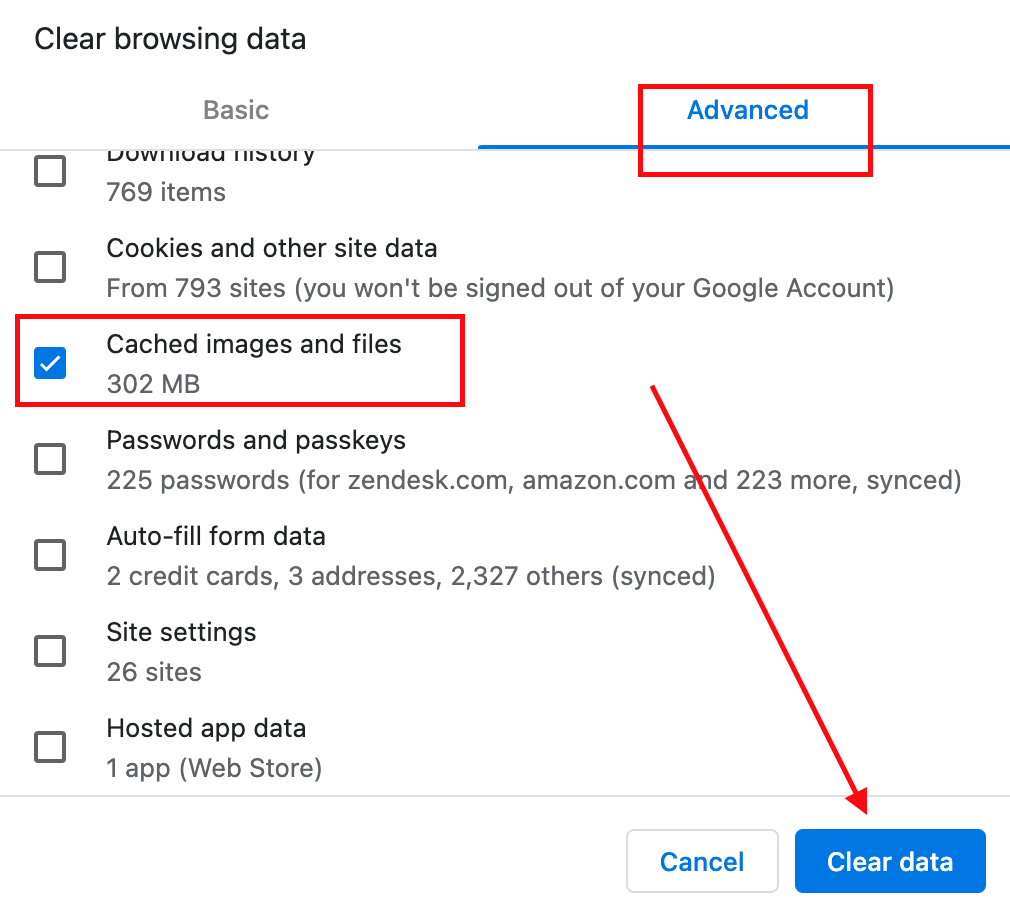This screenshot has width=1010, height=906.
Task: Select the Advanced tab
Action: click(747, 110)
